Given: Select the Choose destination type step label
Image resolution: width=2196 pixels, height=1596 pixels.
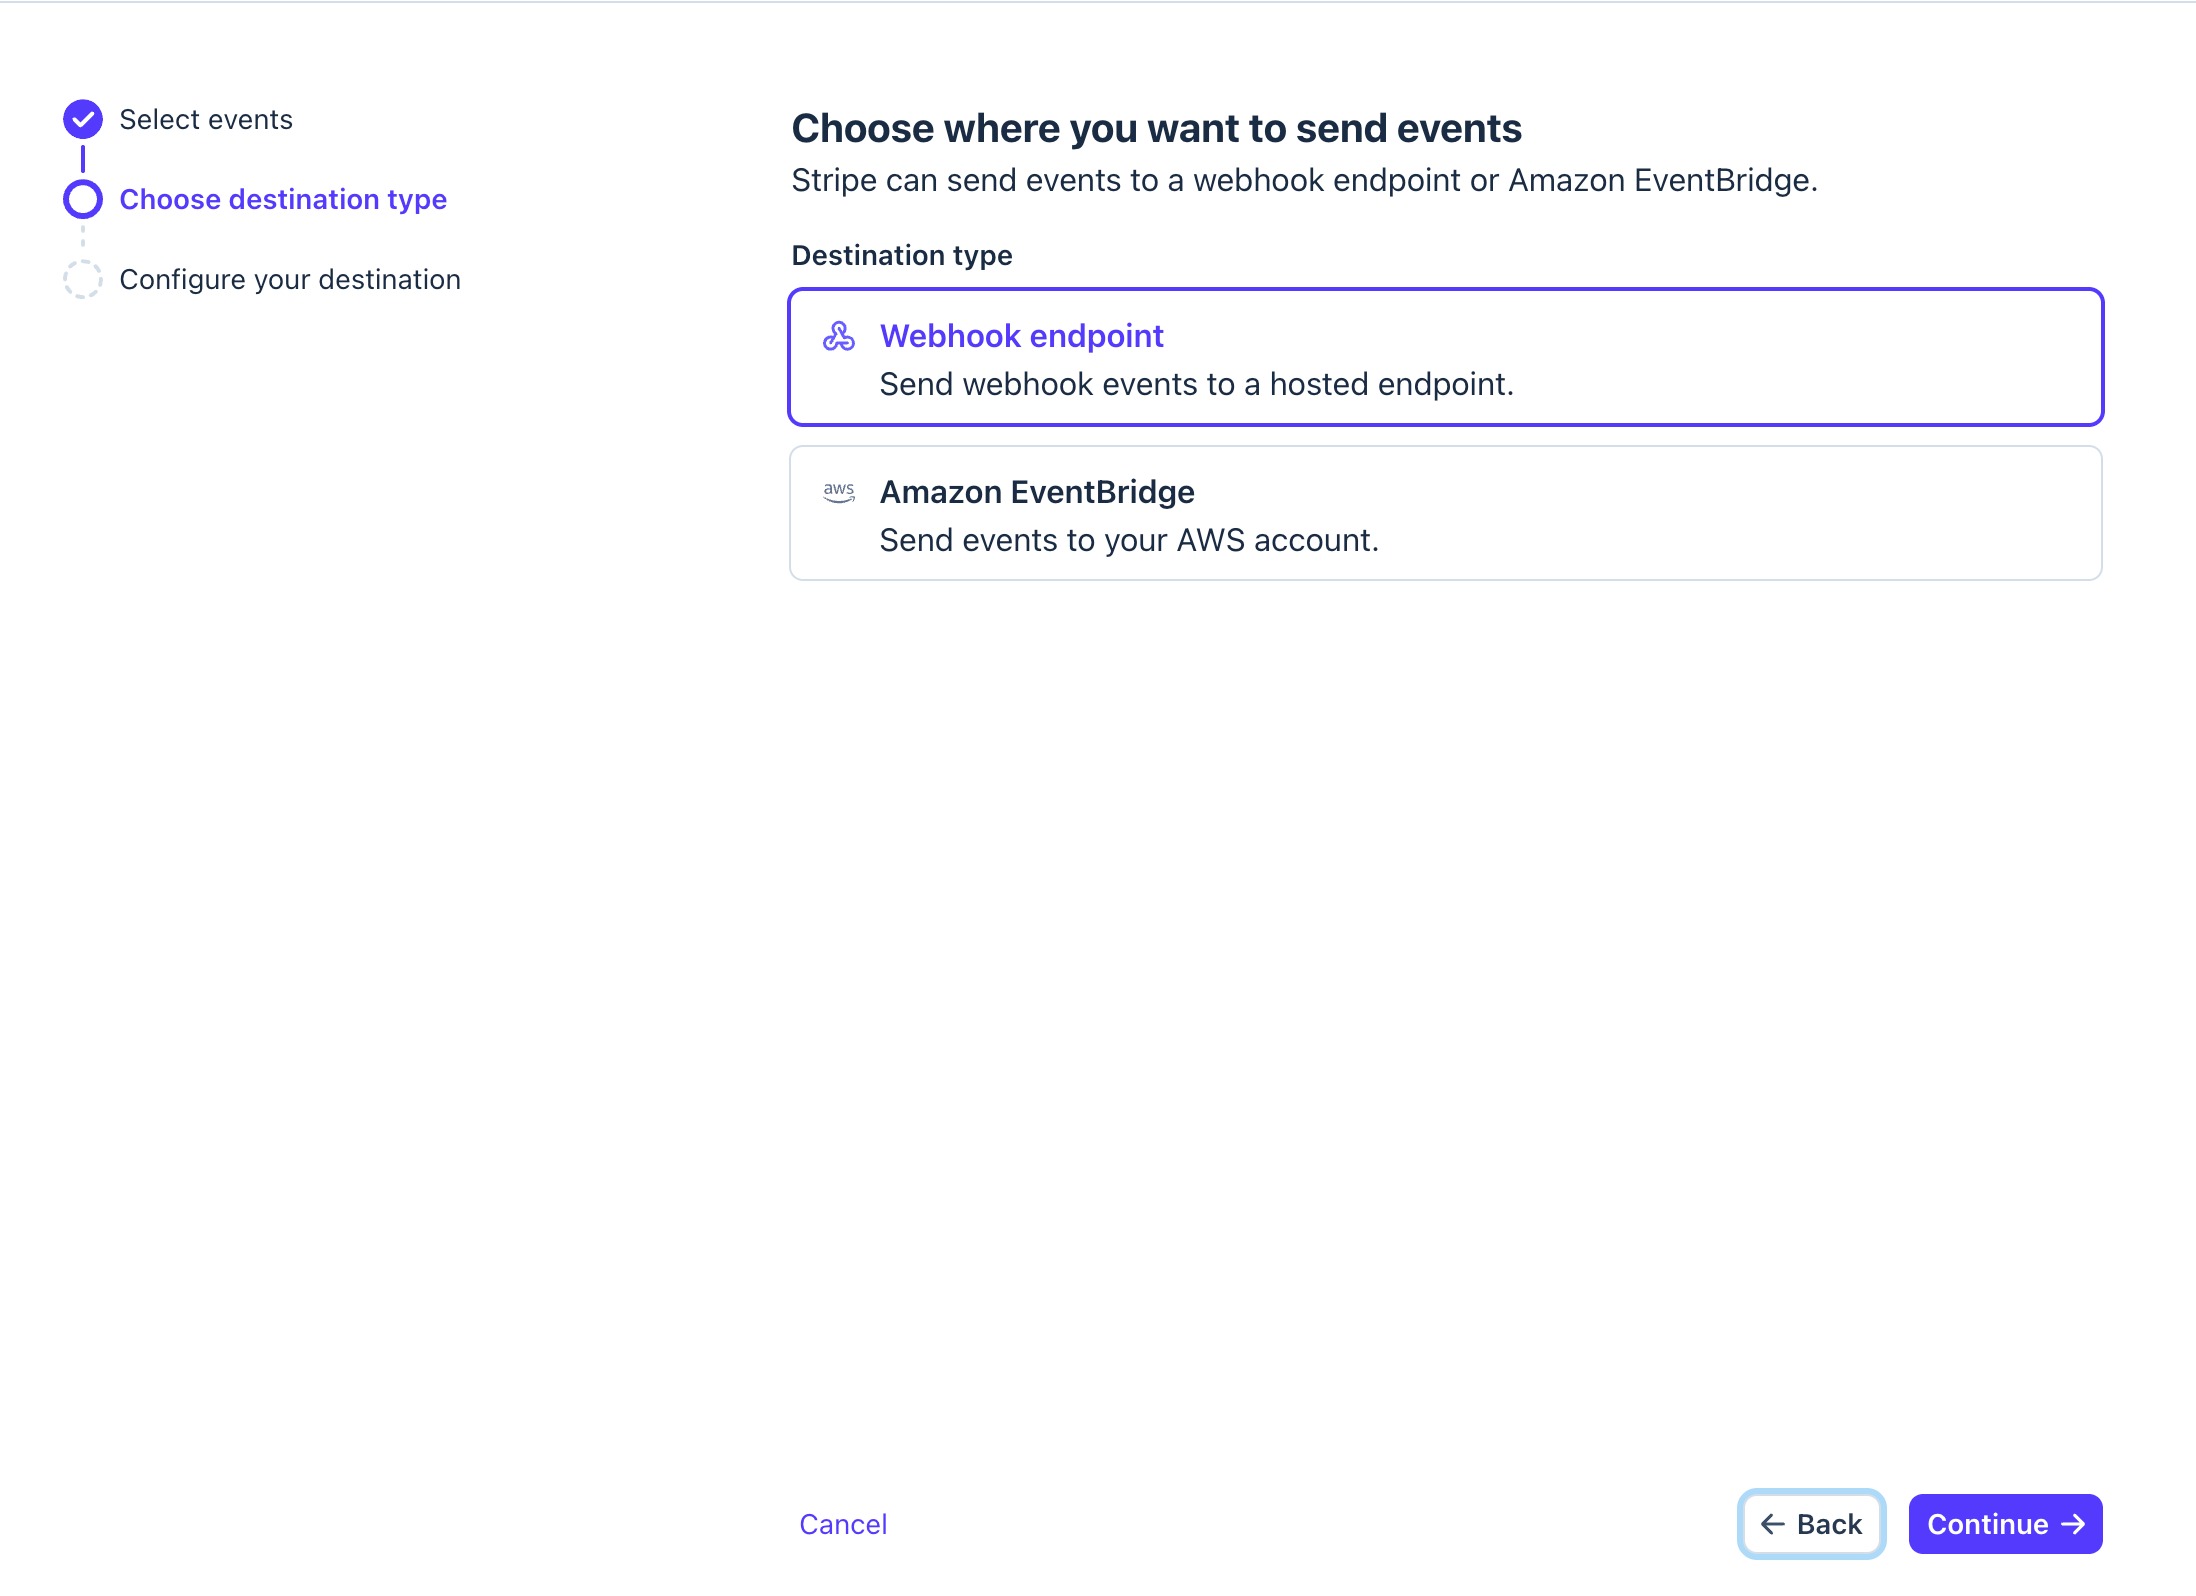Looking at the screenshot, I should click(283, 199).
